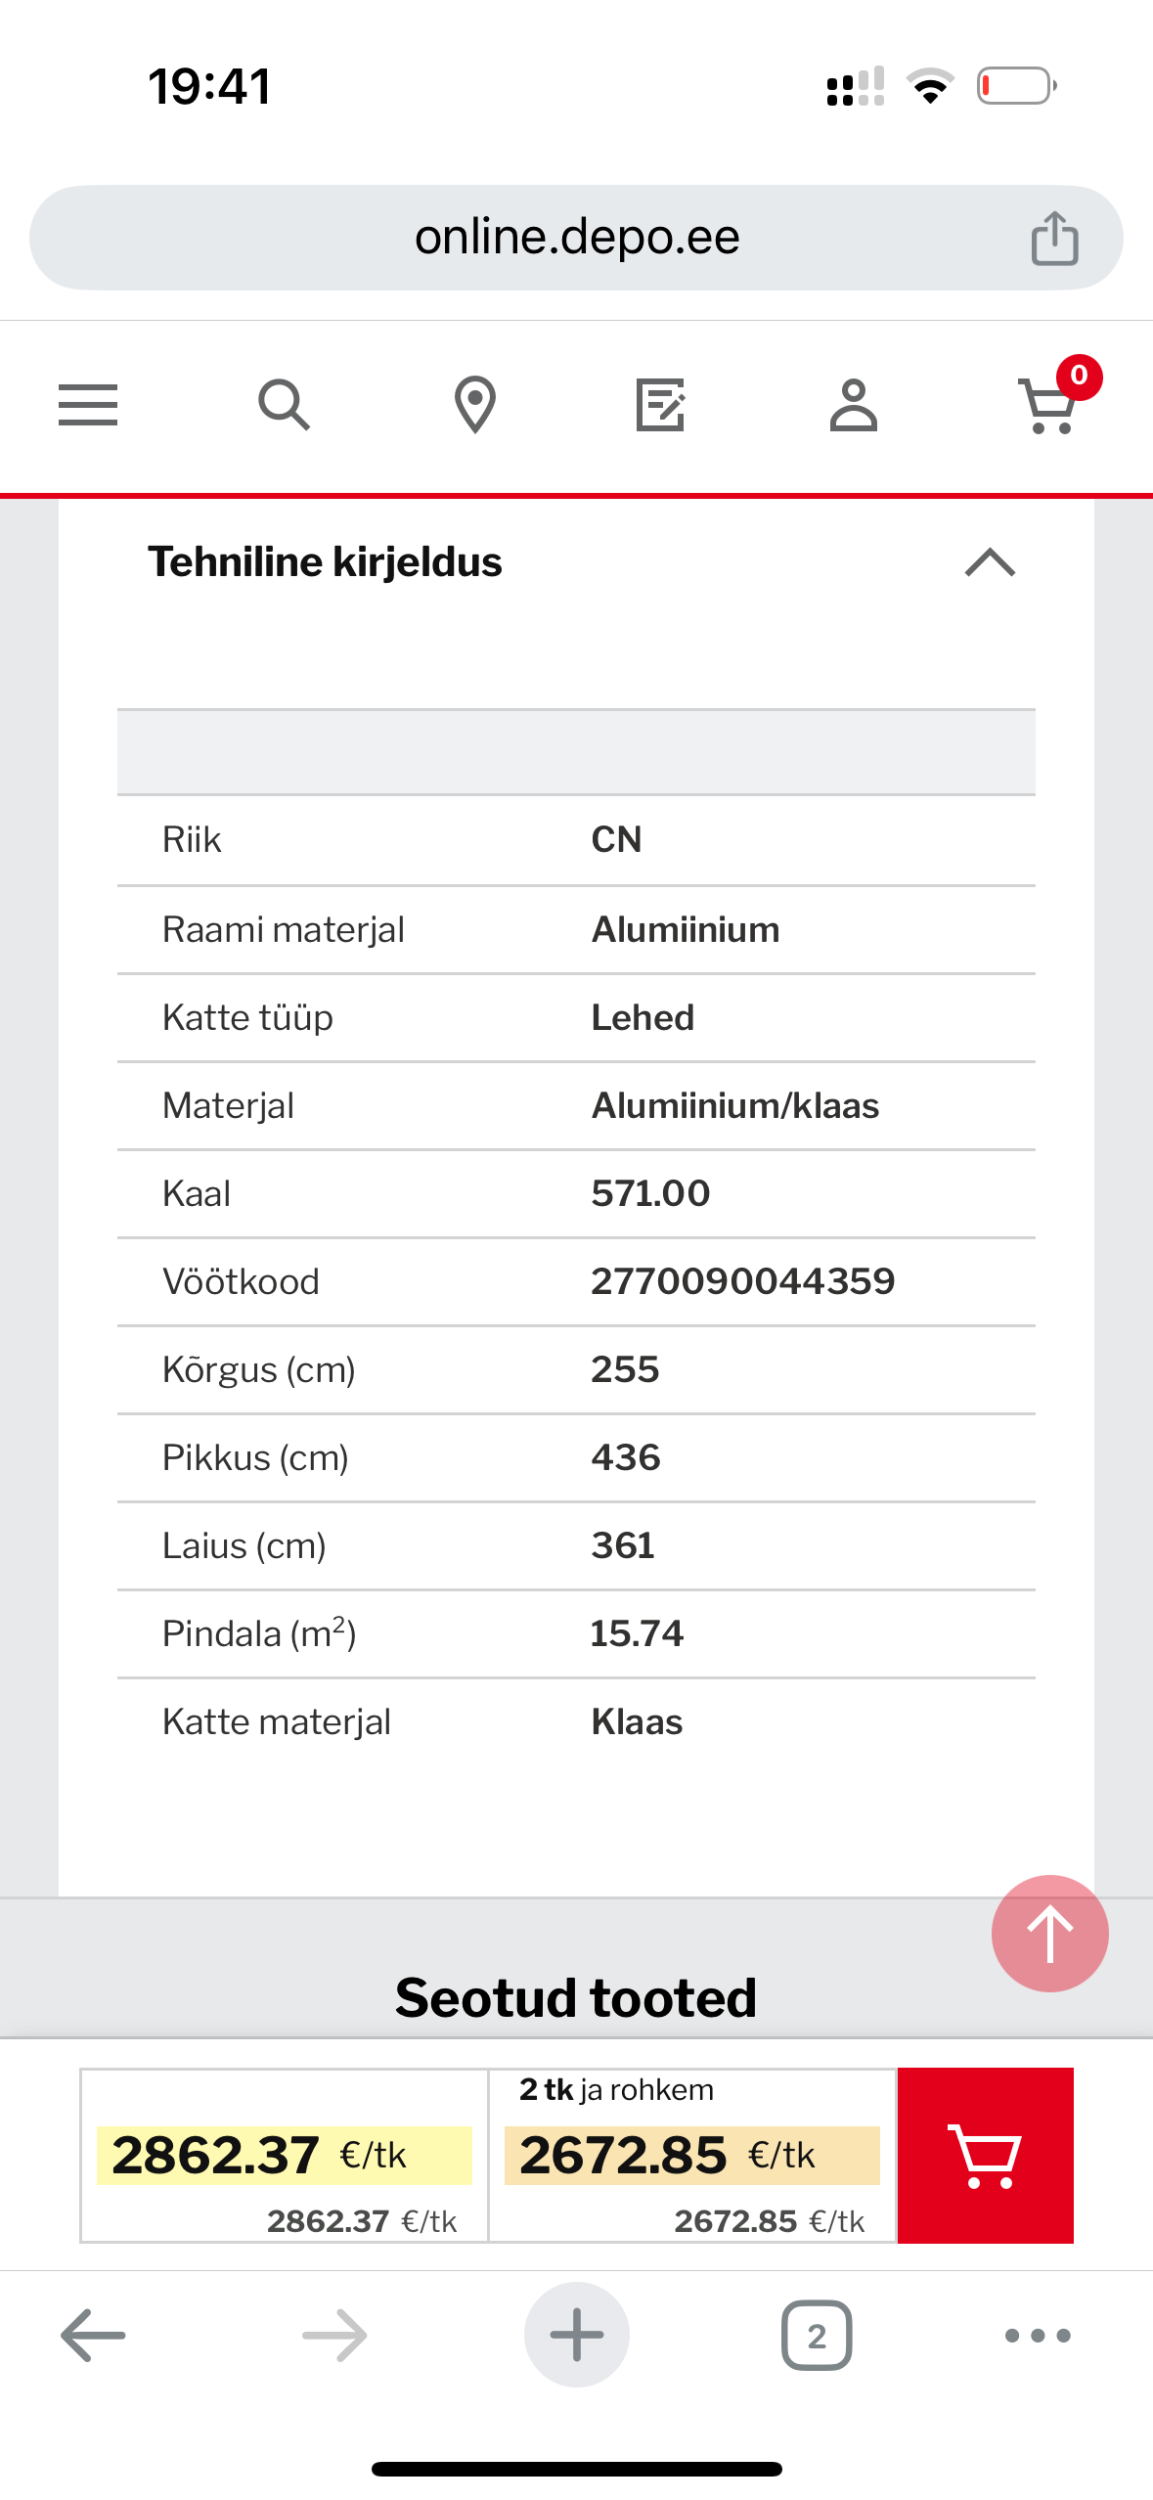Tap the search magnifier icon

[284, 405]
